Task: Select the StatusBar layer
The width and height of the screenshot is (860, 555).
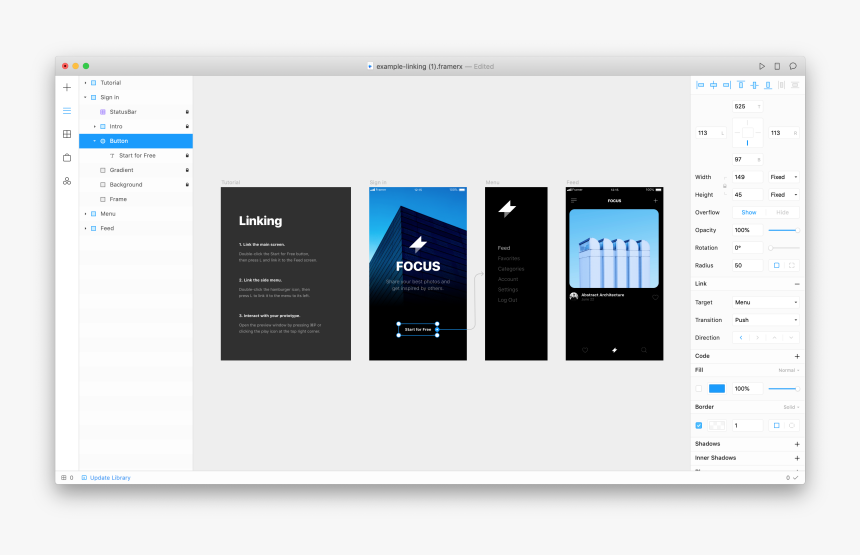Action: pyautogui.click(x=136, y=112)
